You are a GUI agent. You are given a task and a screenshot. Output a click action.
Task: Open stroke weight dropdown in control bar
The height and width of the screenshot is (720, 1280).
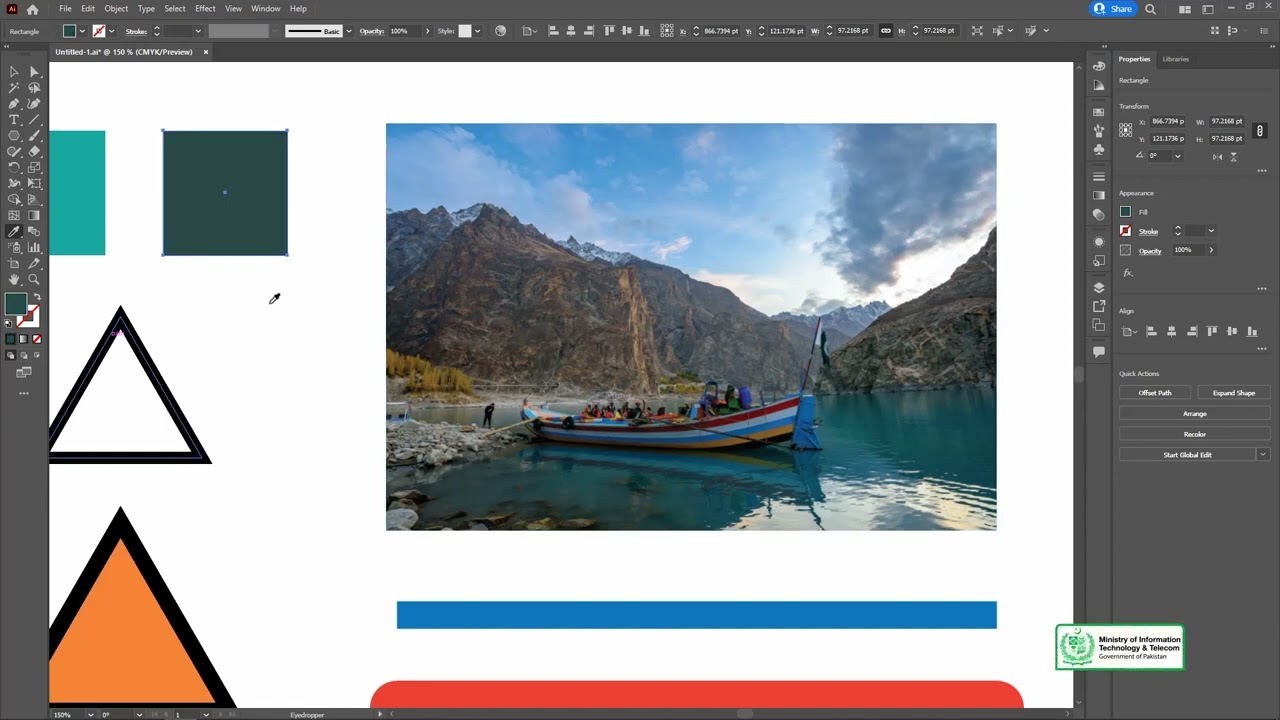point(198,31)
